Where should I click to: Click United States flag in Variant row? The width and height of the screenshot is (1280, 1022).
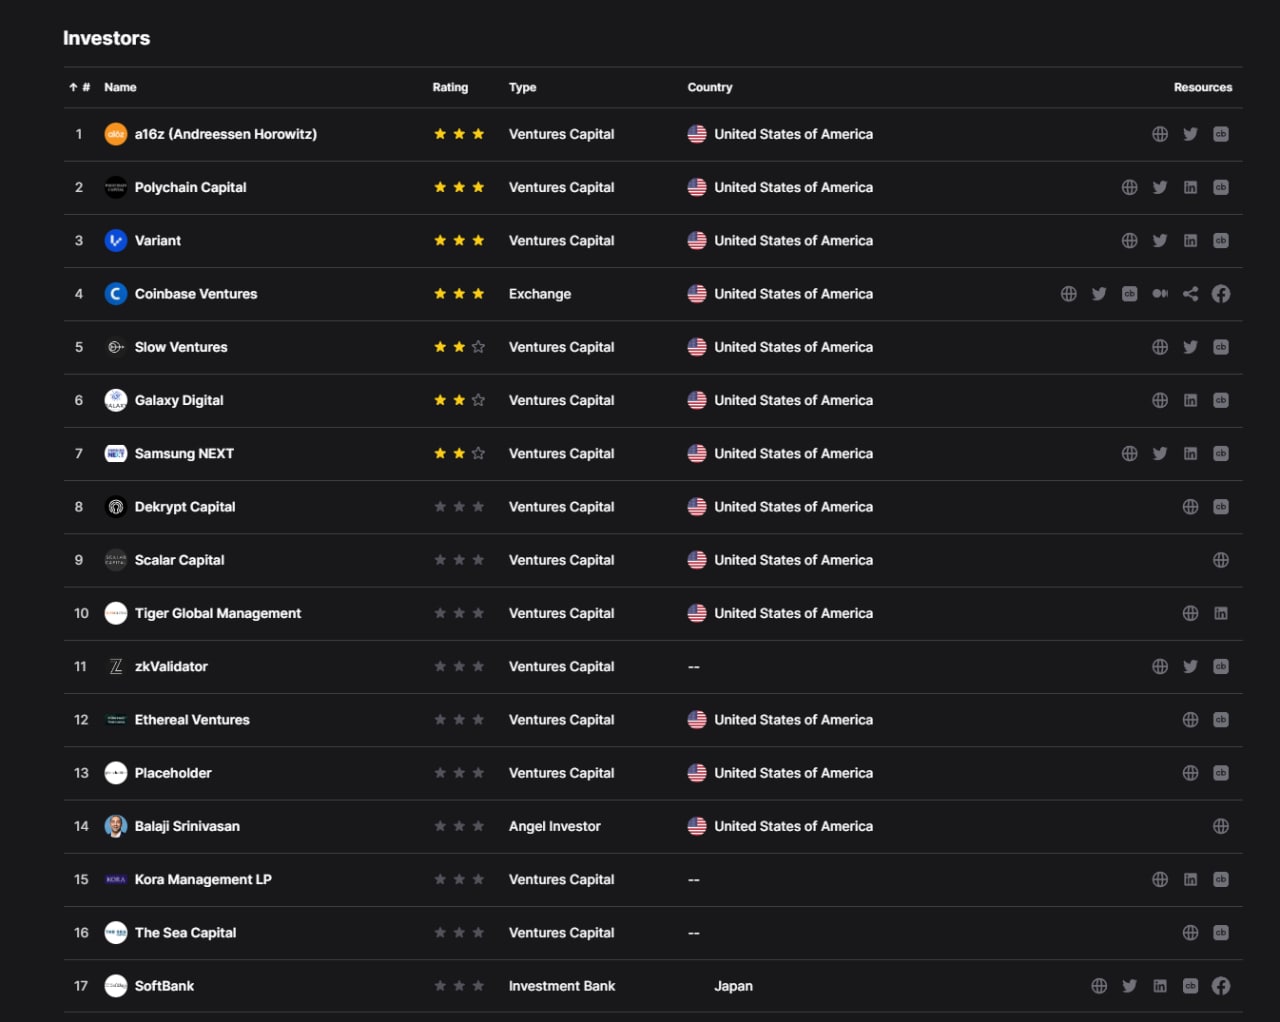(x=697, y=240)
